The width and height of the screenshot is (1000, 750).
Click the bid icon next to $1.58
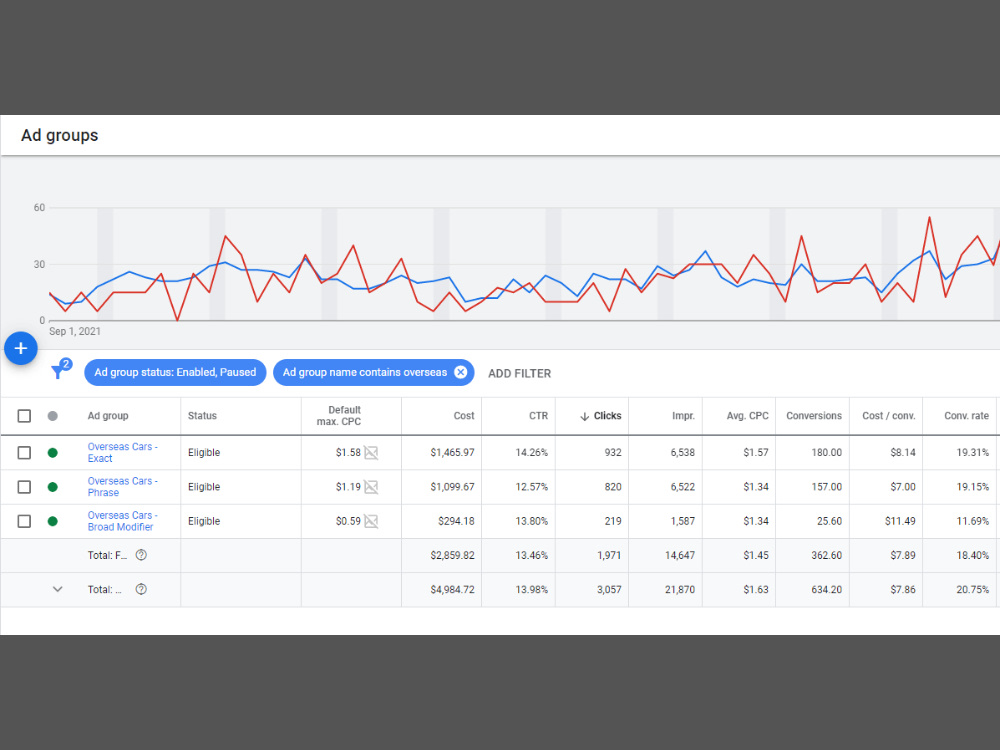pos(371,453)
